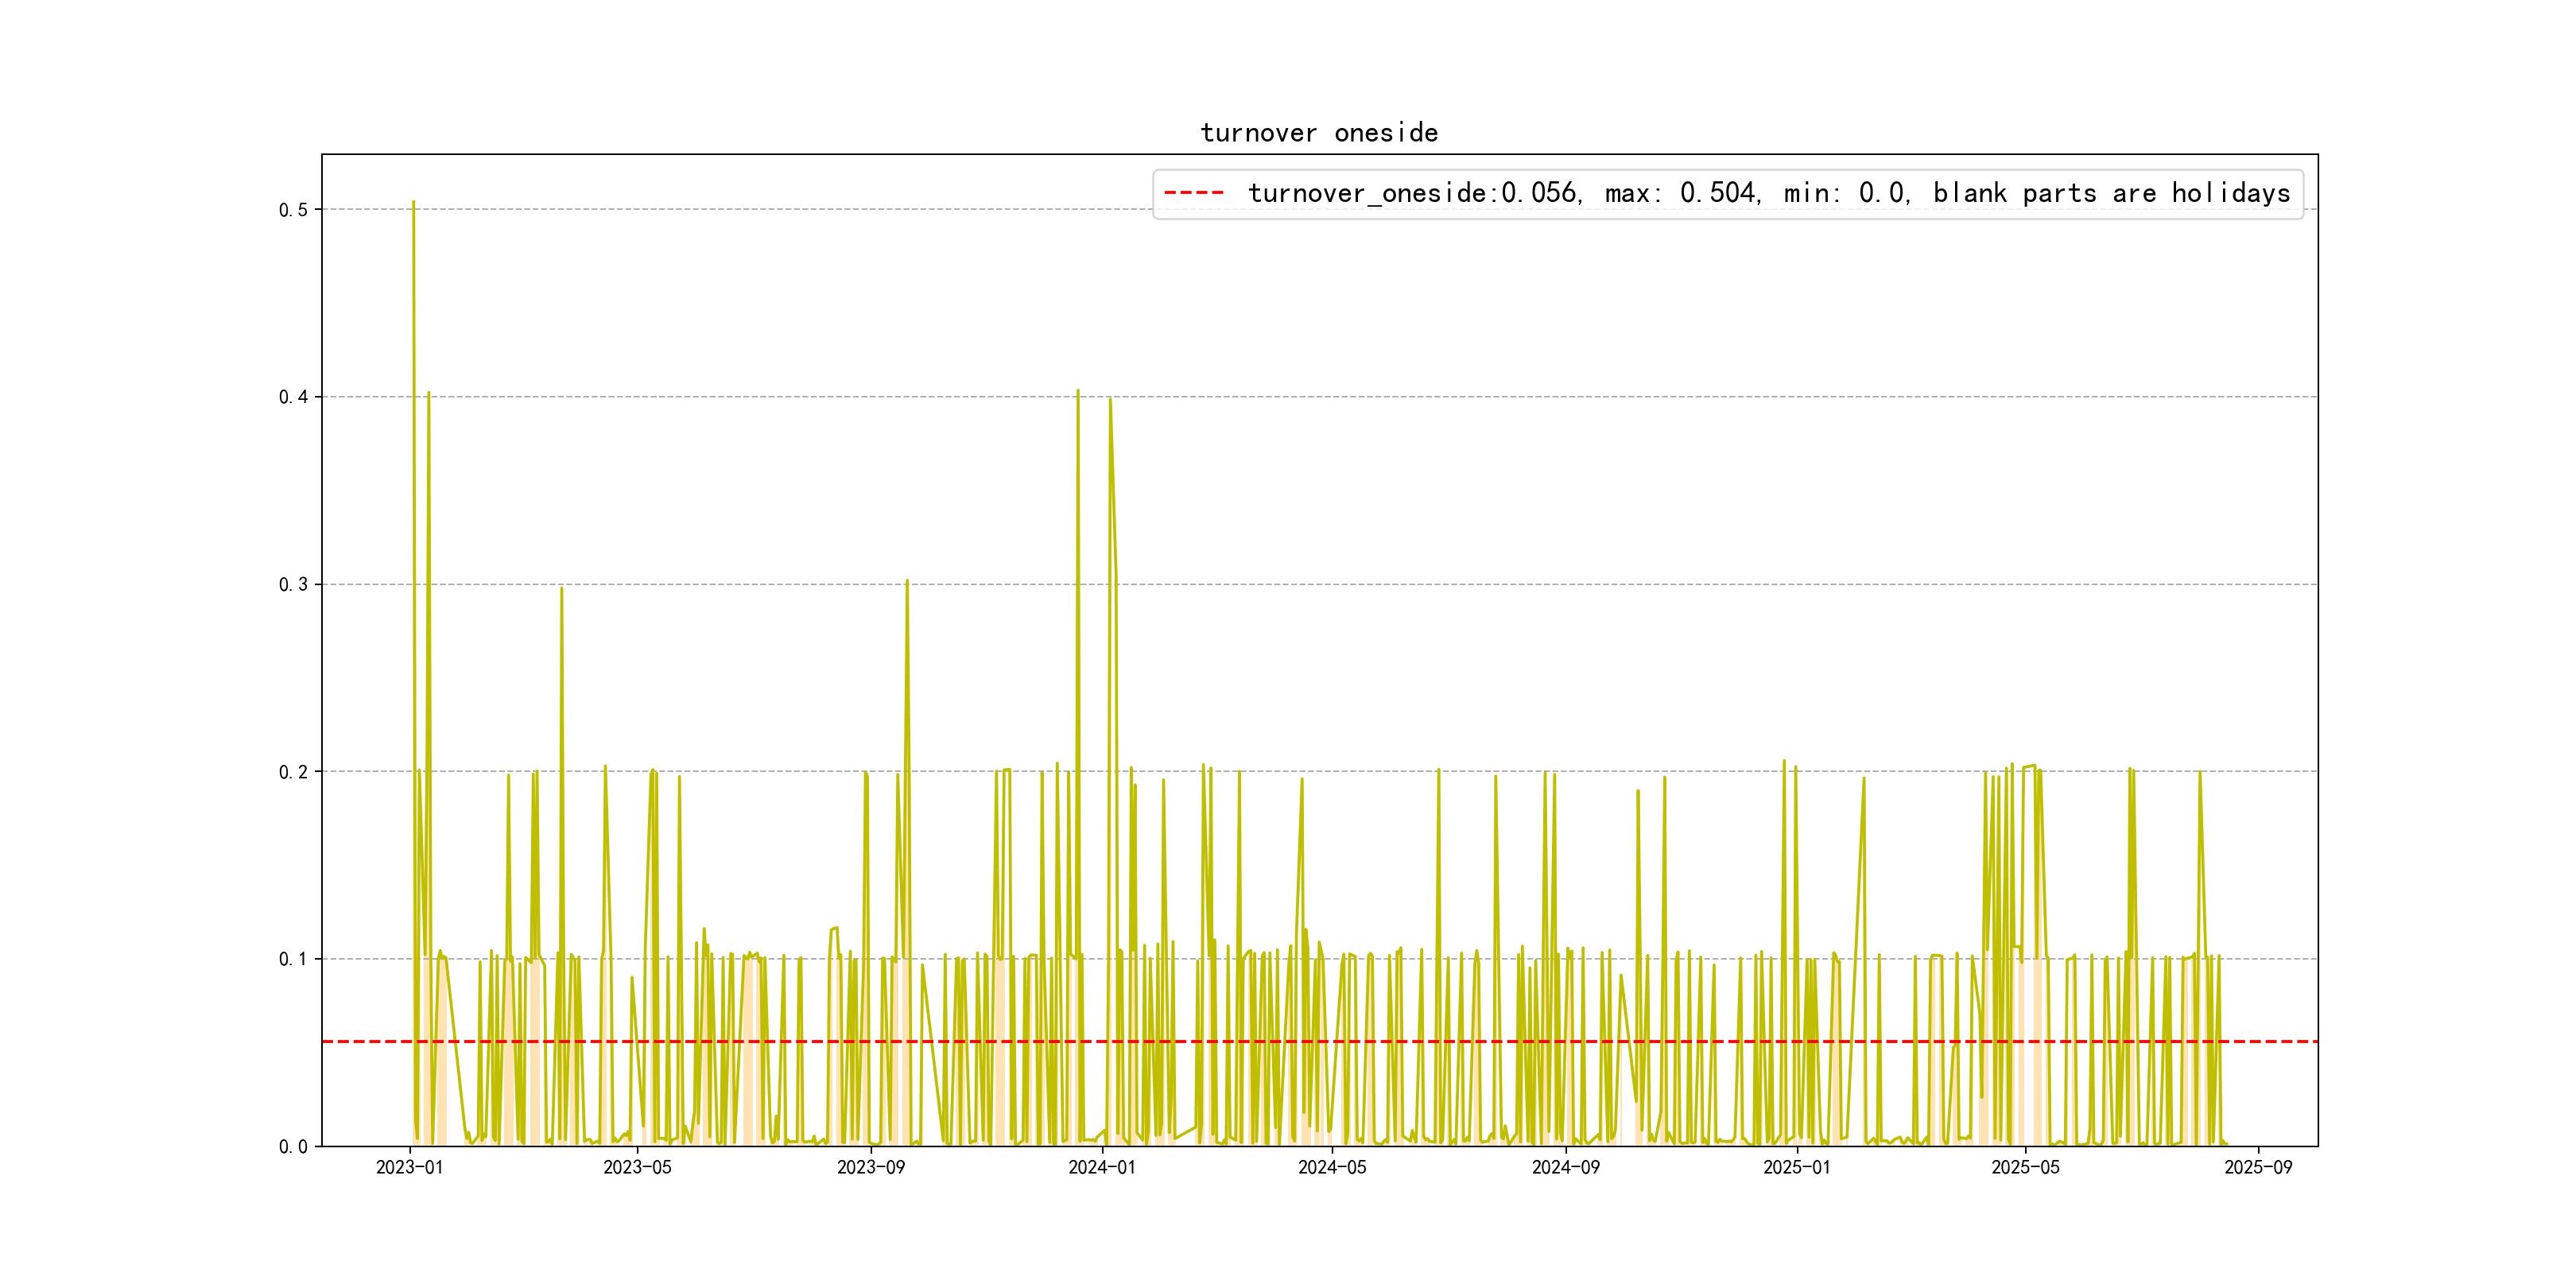Click the 'turnover oneside' chart title
The height and width of the screenshot is (1288, 2576).
pyautogui.click(x=1319, y=133)
